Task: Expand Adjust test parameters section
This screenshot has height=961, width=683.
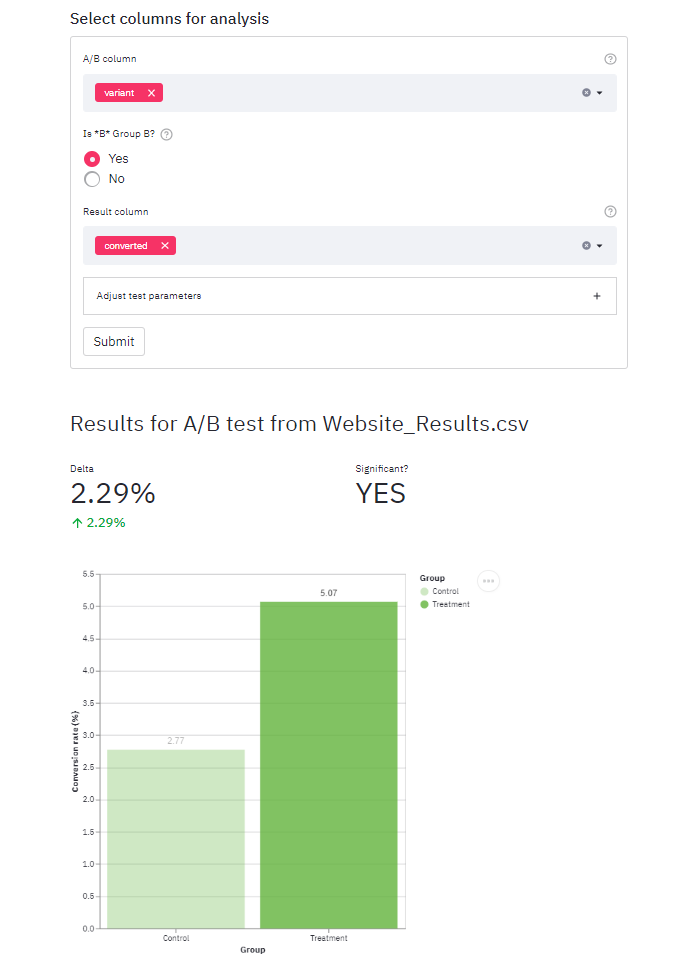Action: pyautogui.click(x=596, y=296)
